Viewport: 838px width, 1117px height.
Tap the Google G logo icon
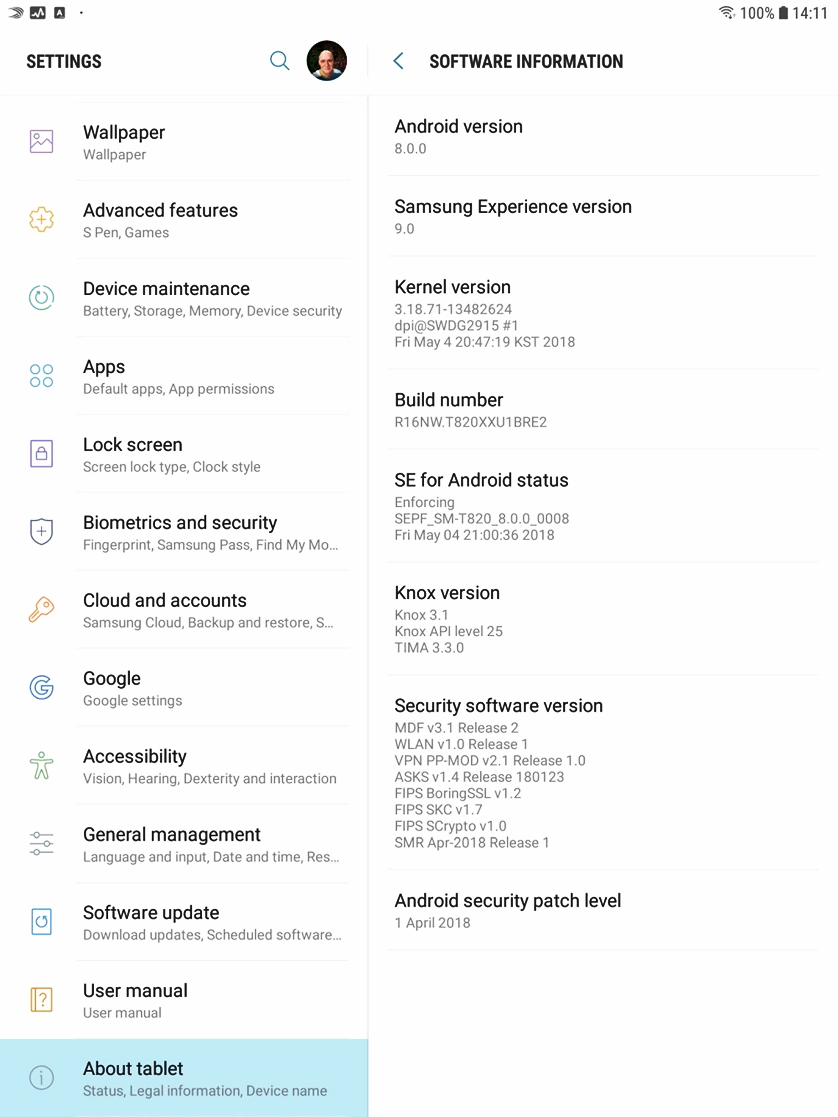pos(41,687)
